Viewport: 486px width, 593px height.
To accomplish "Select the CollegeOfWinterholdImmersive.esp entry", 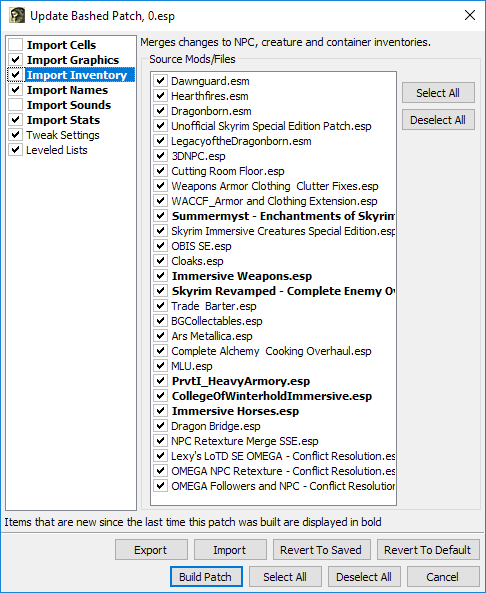I will [x=272, y=396].
